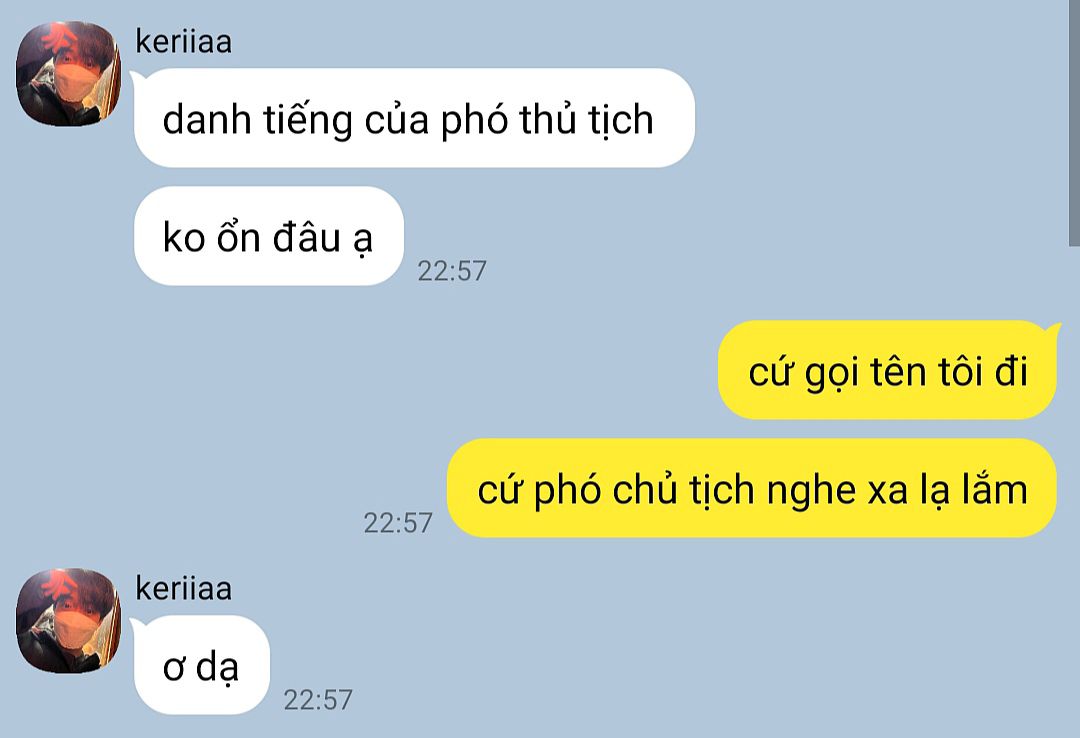The height and width of the screenshot is (738, 1080).
Task: Click the keriiaa username above 'danh tiếng' message
Action: 183,41
